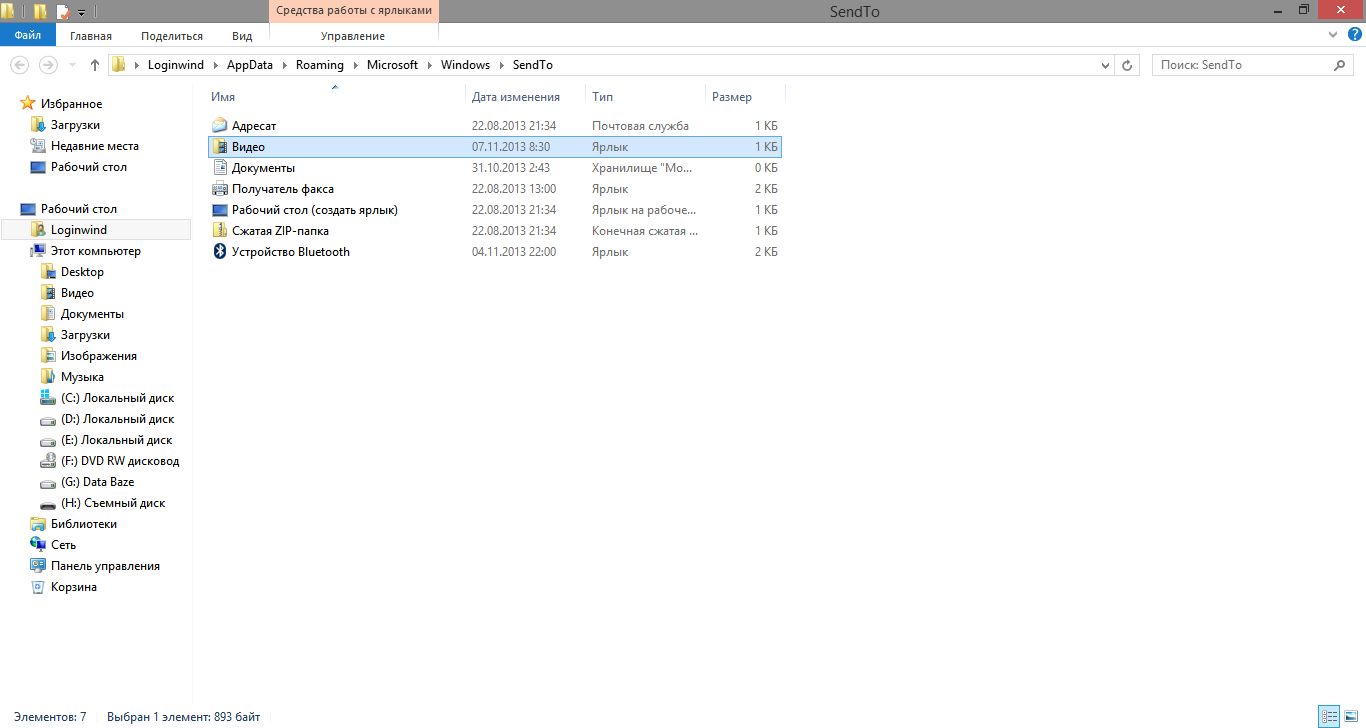Open the Файл menu tab
Screen dimensions: 1366x728
28,35
